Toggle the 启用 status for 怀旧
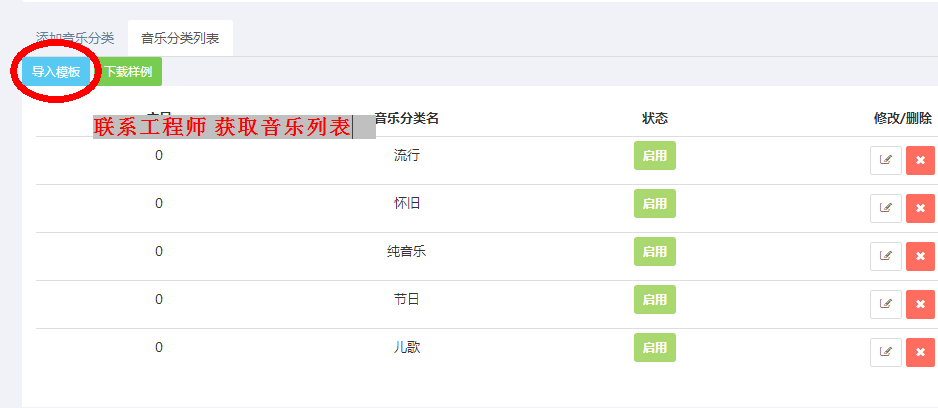Screen dimensions: 938x408 (x=655, y=203)
